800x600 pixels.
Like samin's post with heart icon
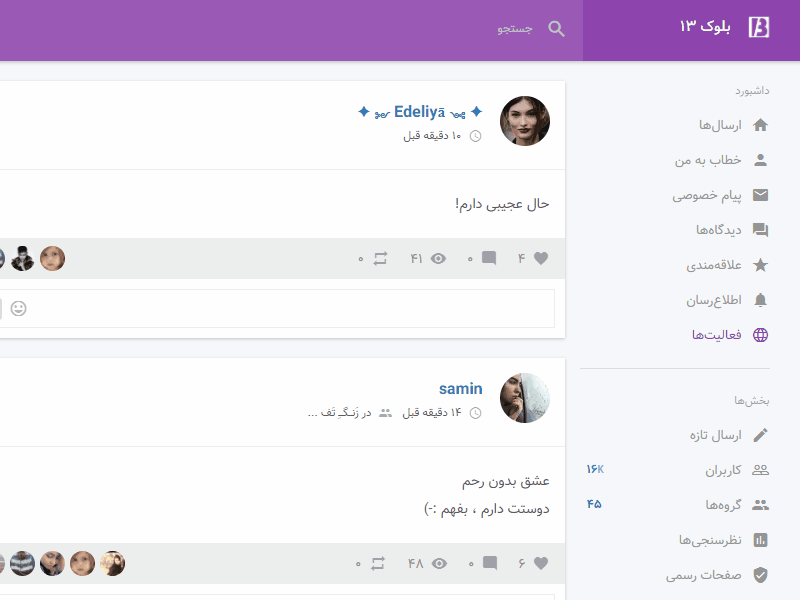(541, 563)
